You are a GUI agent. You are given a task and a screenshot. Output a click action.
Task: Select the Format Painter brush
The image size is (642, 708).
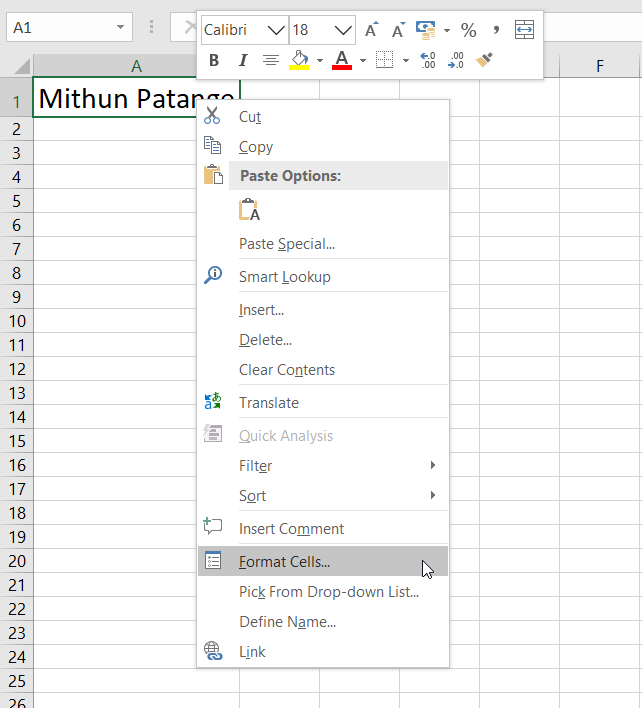click(x=484, y=60)
